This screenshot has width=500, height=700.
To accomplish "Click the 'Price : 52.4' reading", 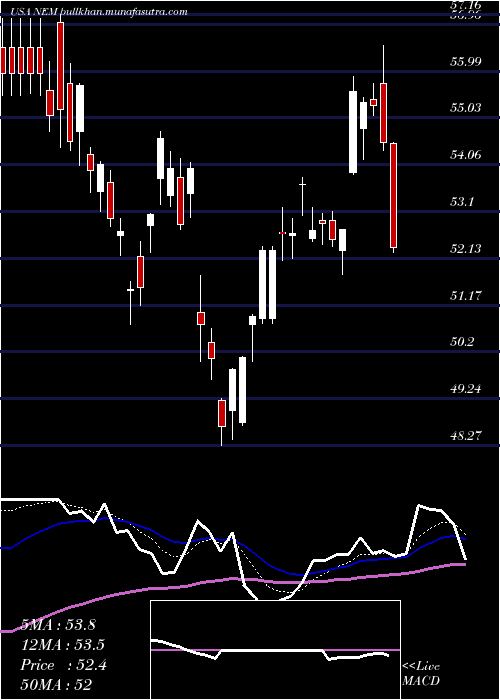I will 63,665.
